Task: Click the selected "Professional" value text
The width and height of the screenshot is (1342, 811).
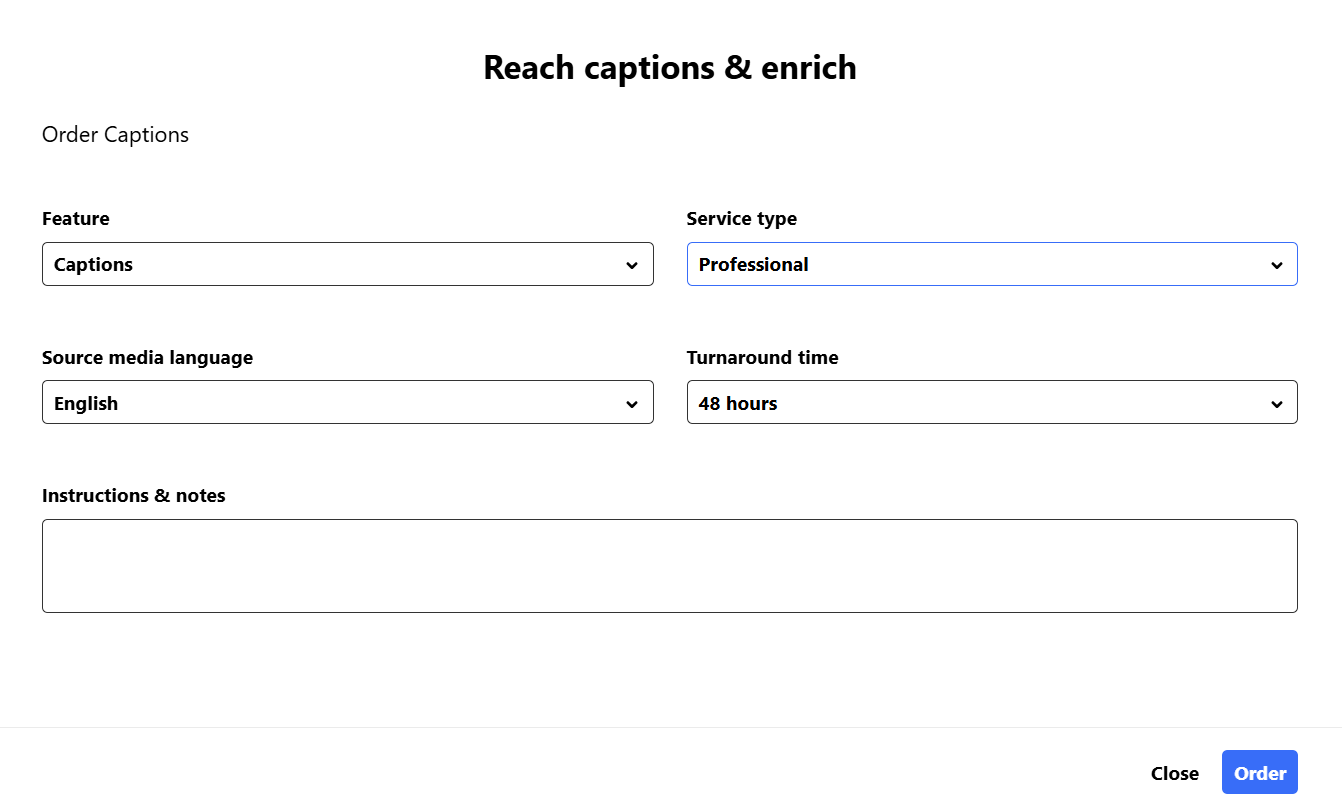Action: (753, 265)
